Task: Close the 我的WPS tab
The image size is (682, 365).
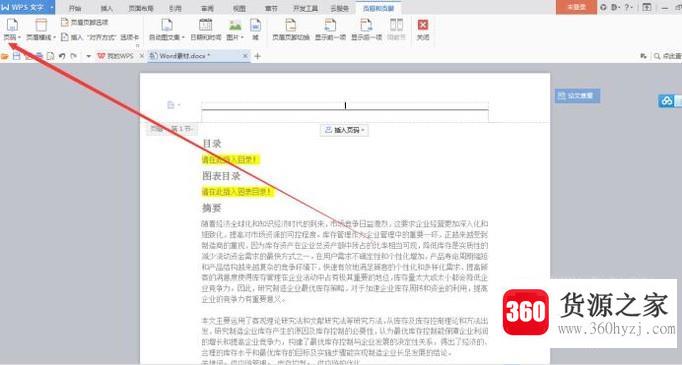Action: 142,56
